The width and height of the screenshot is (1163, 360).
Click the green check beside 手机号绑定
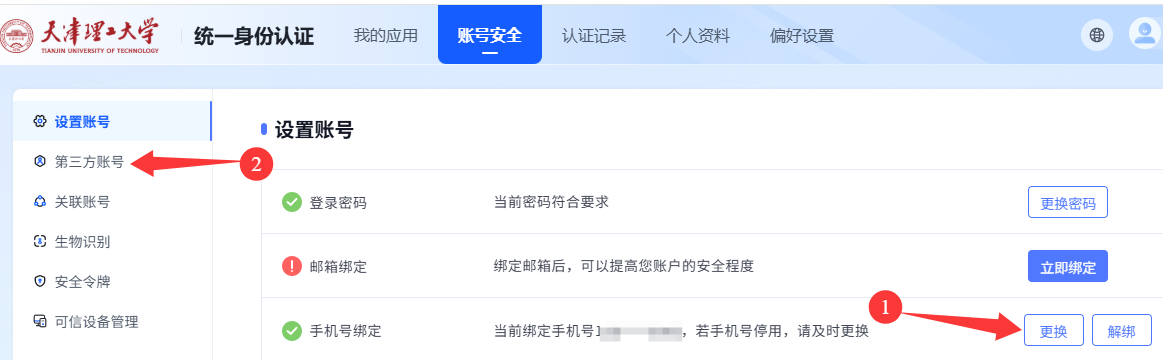(x=292, y=330)
